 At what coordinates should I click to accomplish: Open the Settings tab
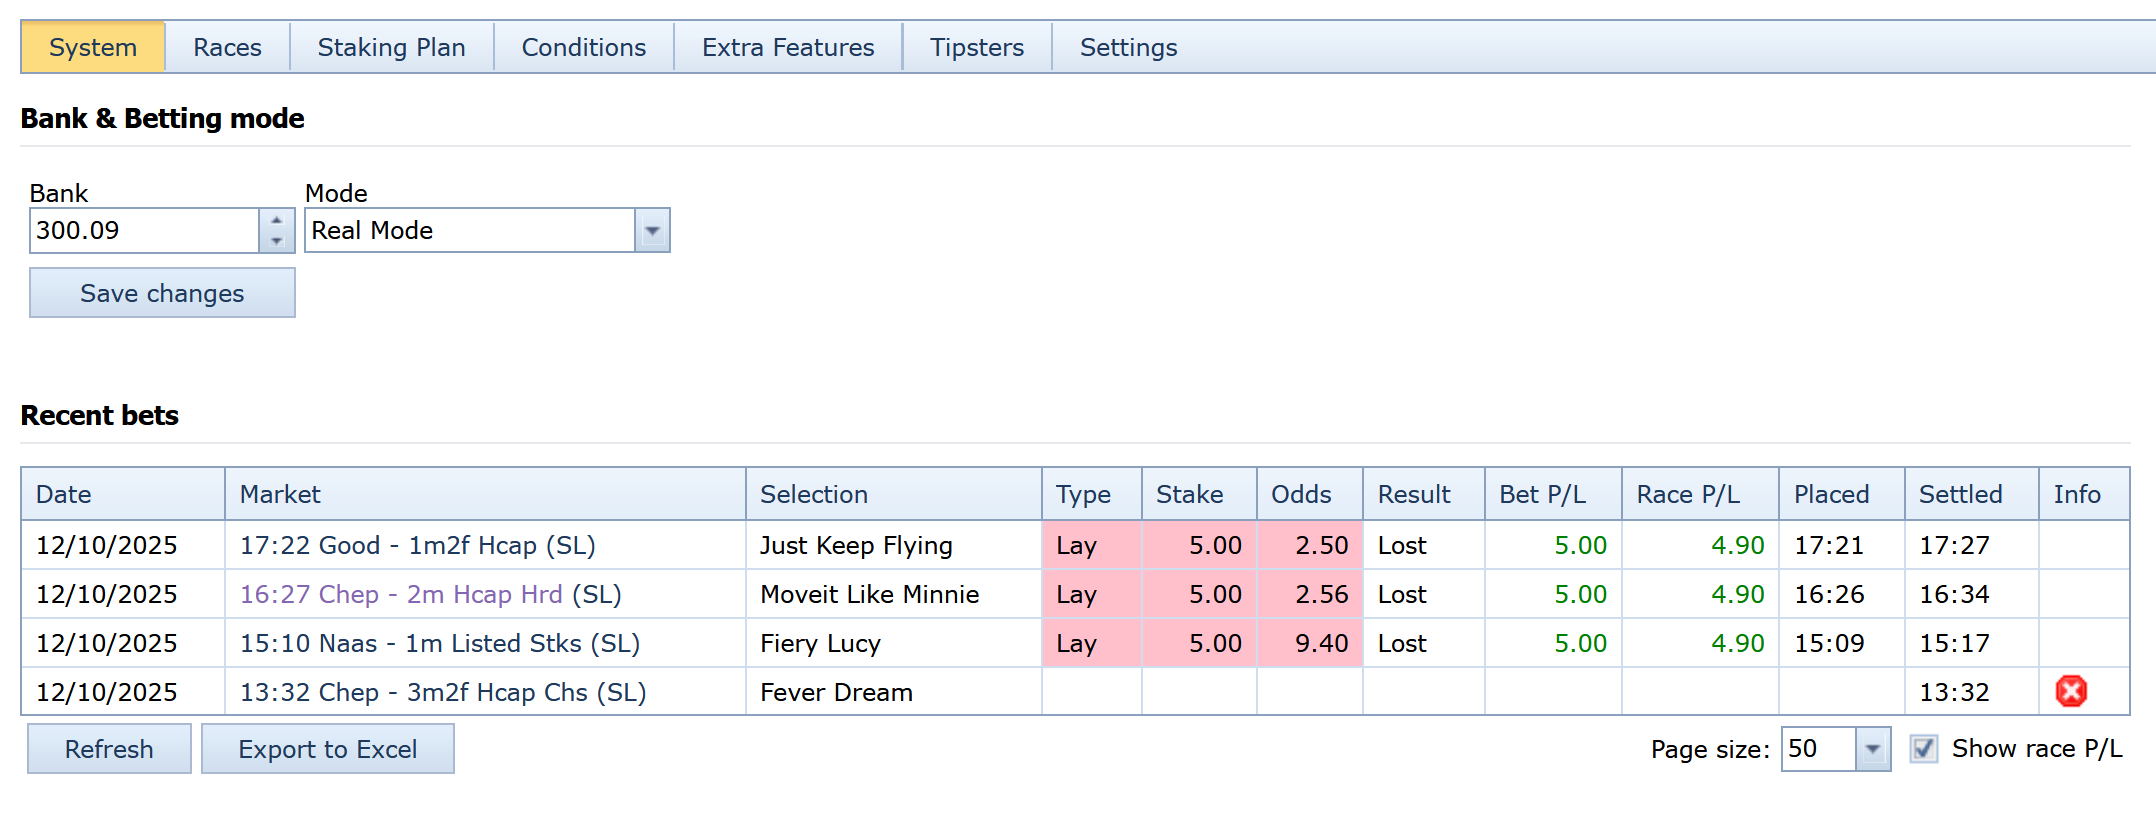1128,47
